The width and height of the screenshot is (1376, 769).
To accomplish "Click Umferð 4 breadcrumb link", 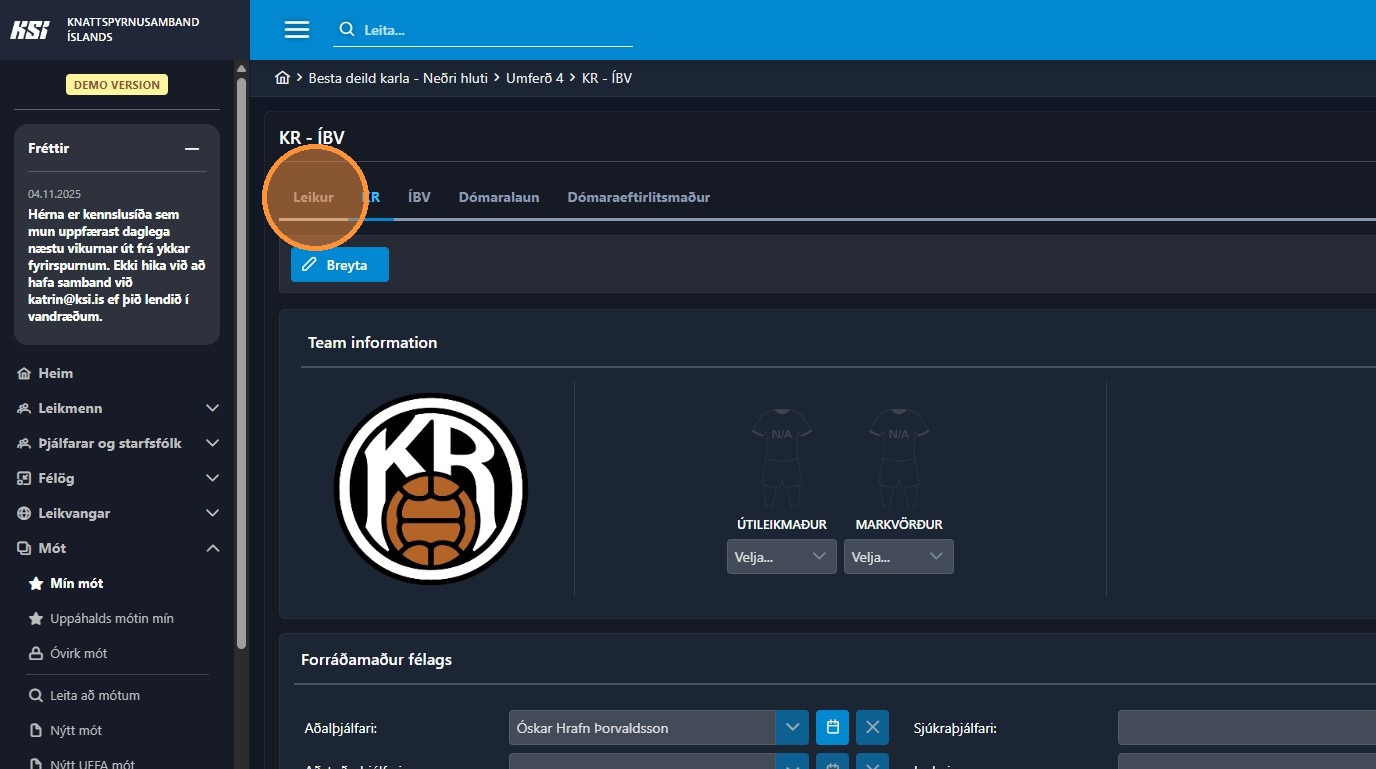I will (533, 78).
